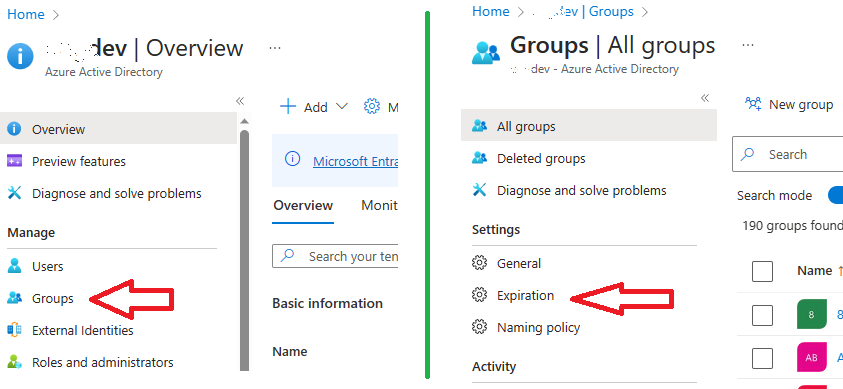Click the gear icon next to Add

click(x=372, y=106)
